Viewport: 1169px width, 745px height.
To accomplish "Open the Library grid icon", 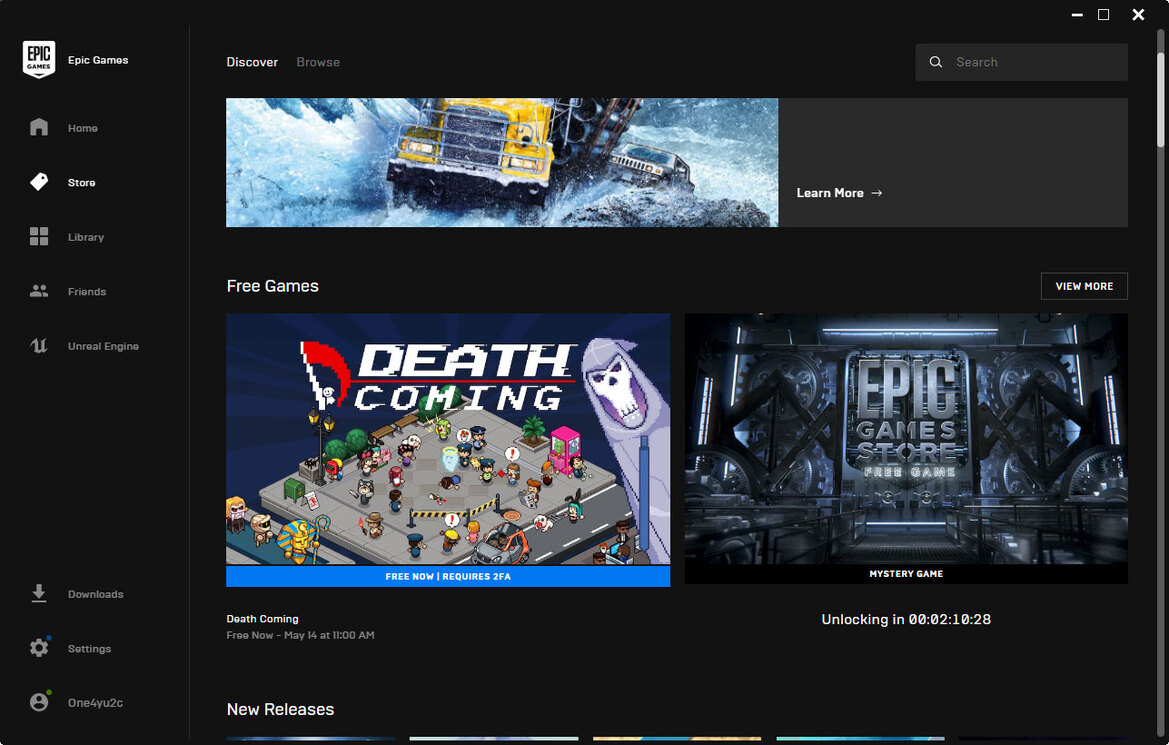I will (39, 236).
